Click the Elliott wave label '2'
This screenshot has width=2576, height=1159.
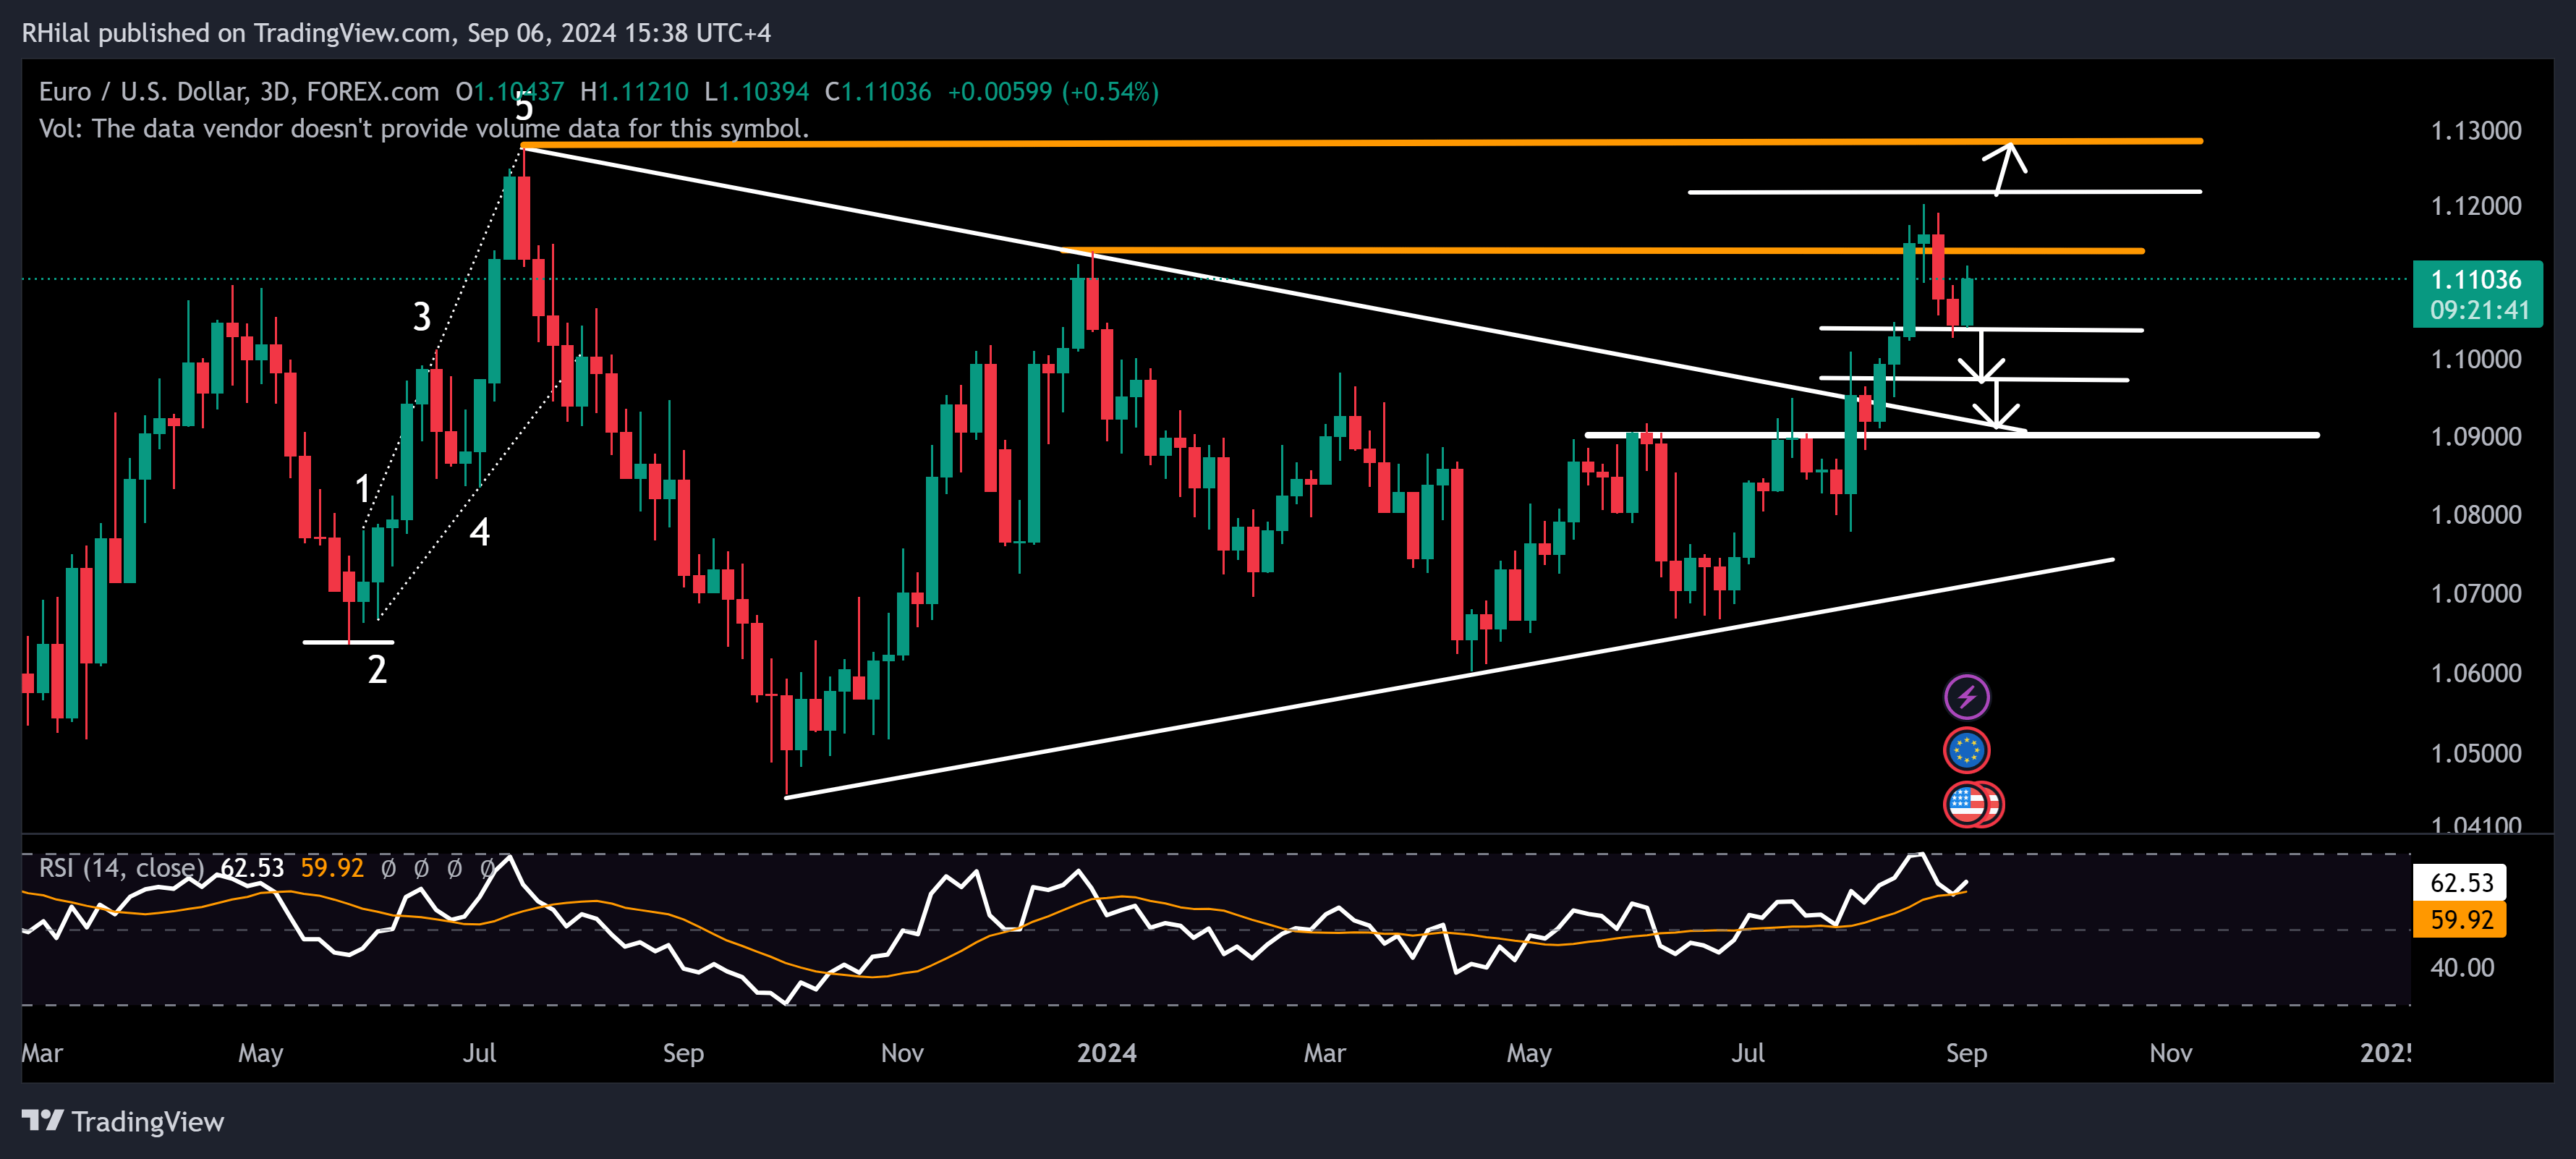(377, 669)
